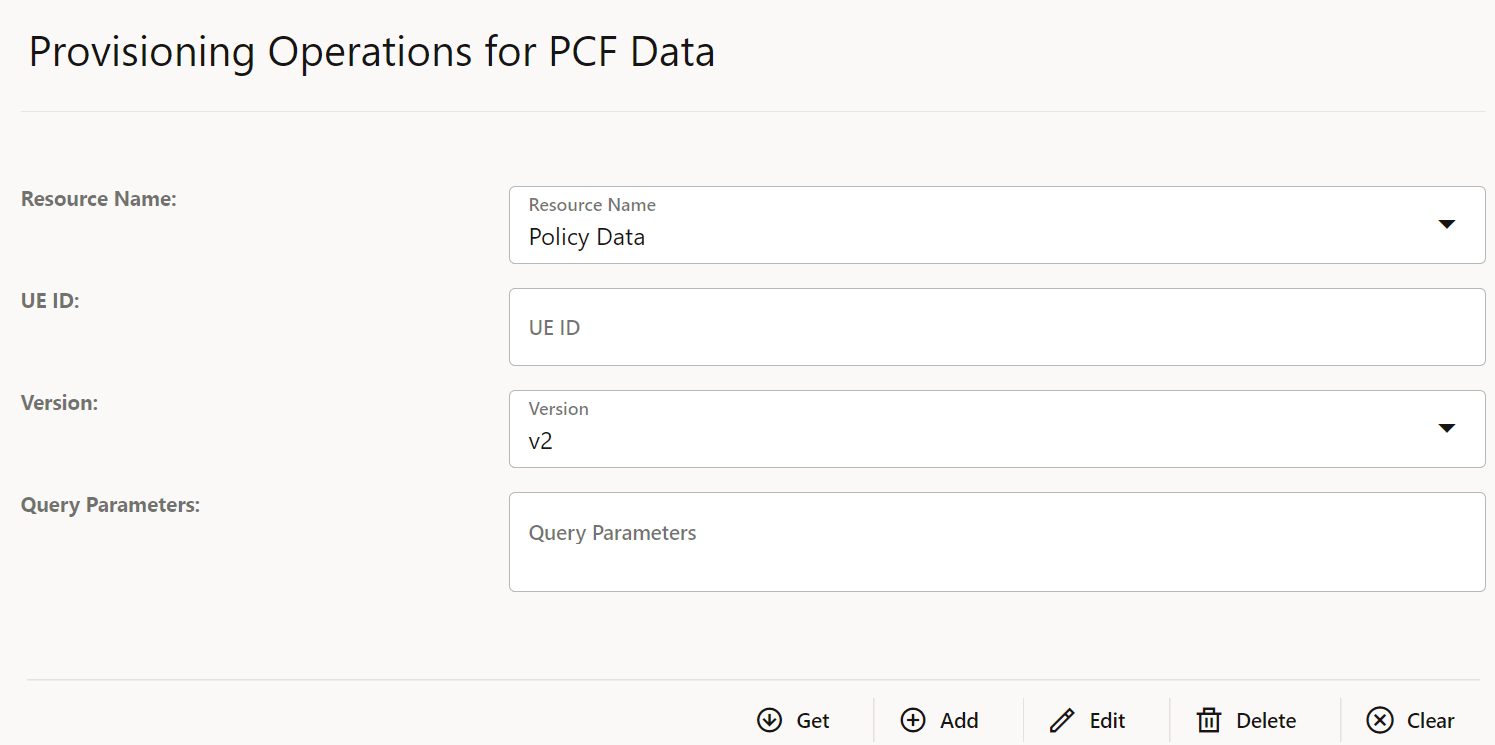The width and height of the screenshot is (1495, 745).
Task: Click inside the UE ID input field
Action: 997,327
